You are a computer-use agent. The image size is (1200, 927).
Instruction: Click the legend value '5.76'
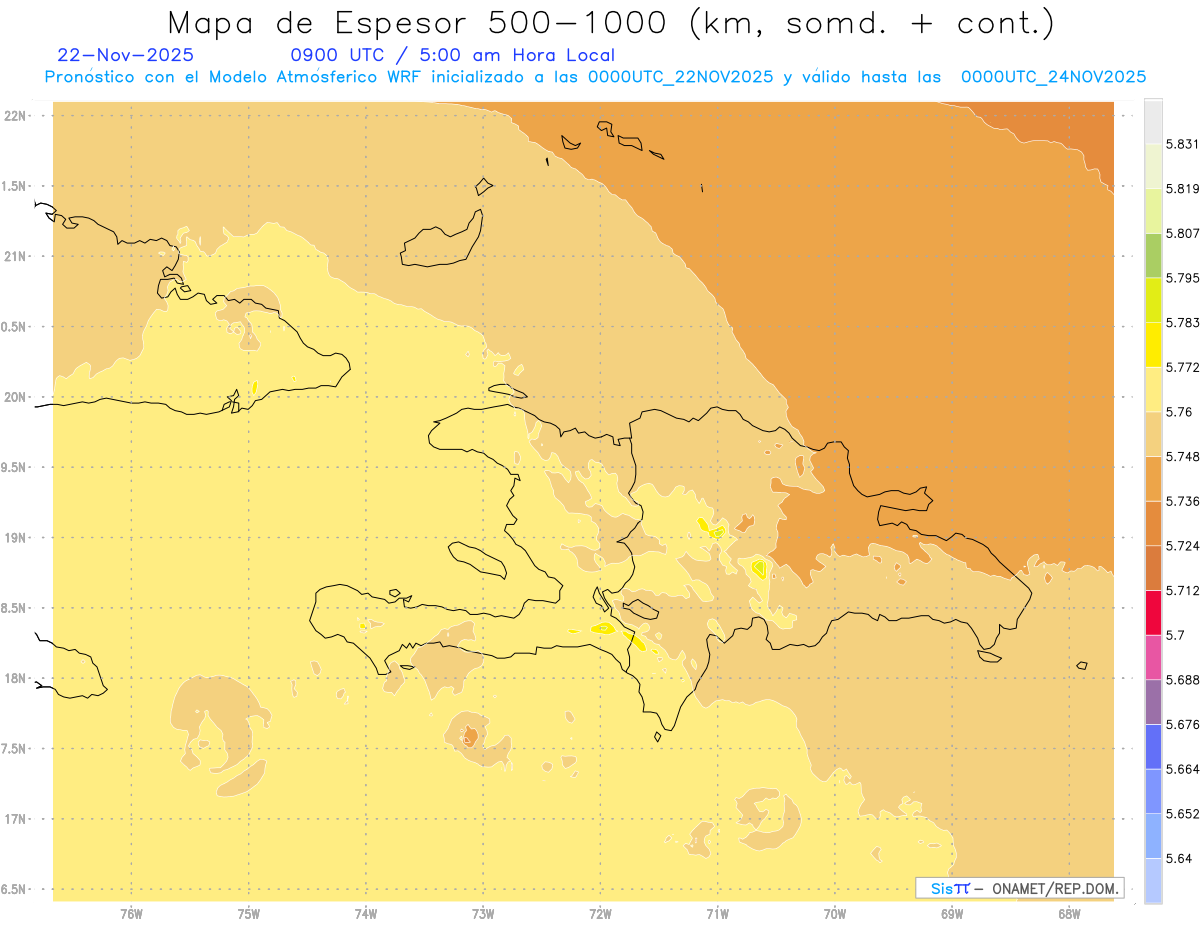click(x=1179, y=412)
